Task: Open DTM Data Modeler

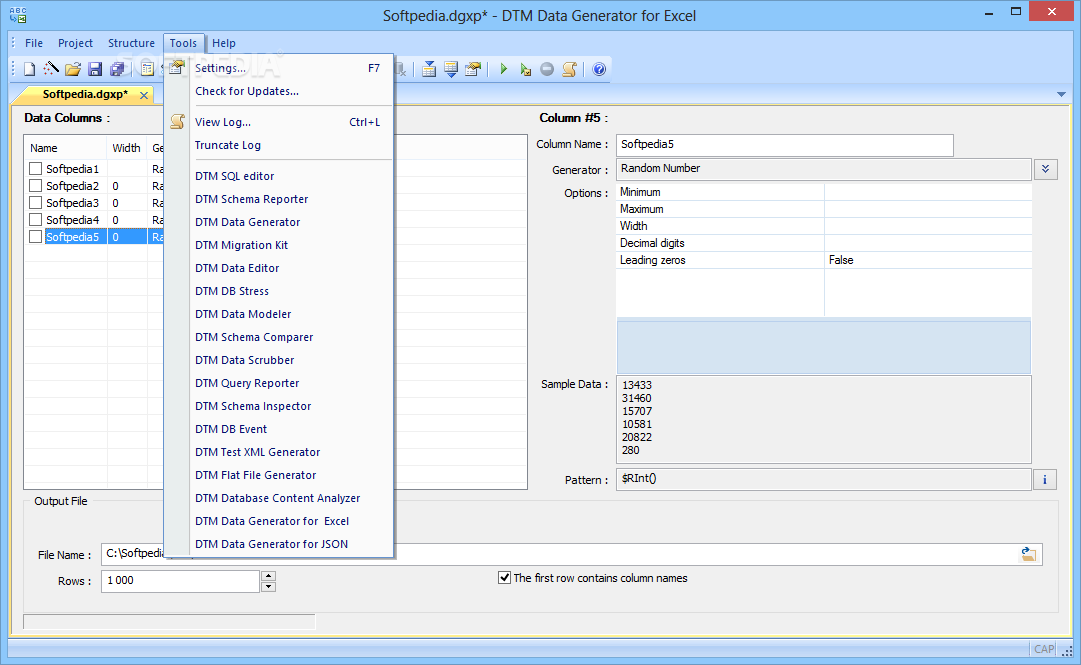Action: (279, 314)
